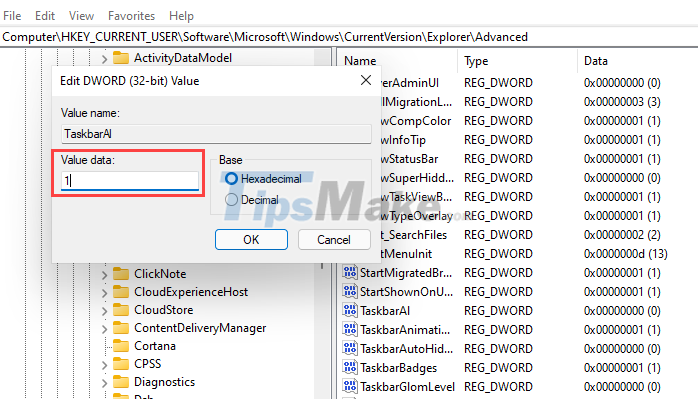The image size is (698, 399).
Task: Expand the ClickNote tree node
Action: click(x=104, y=274)
